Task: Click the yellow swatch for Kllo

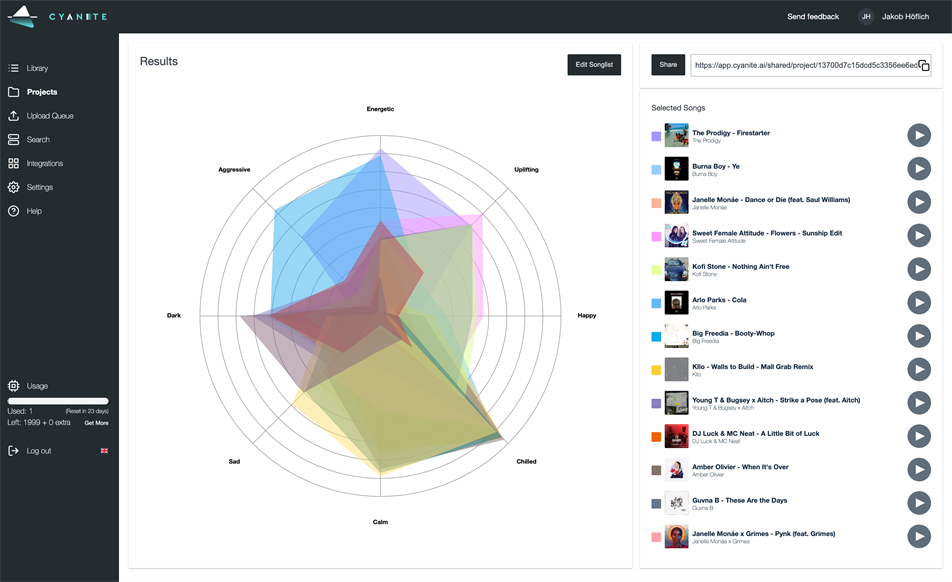Action: 656,370
